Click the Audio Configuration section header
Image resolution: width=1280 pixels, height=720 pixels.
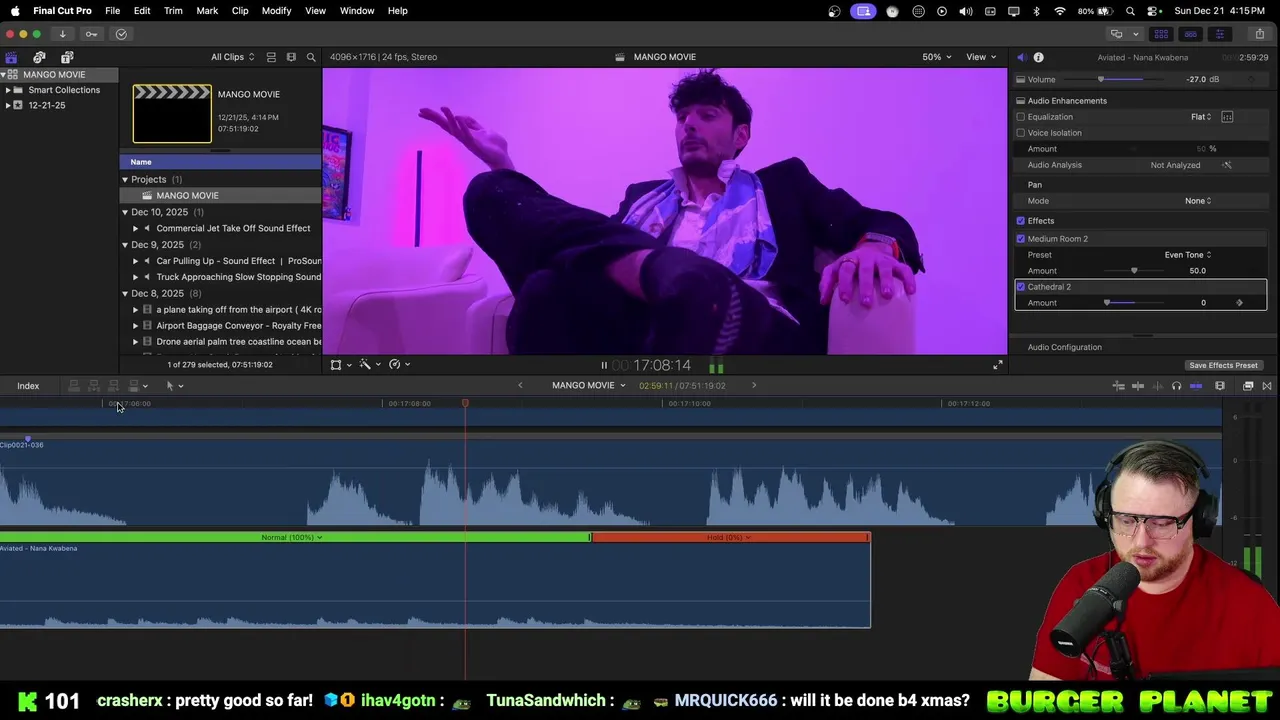[x=1064, y=347]
